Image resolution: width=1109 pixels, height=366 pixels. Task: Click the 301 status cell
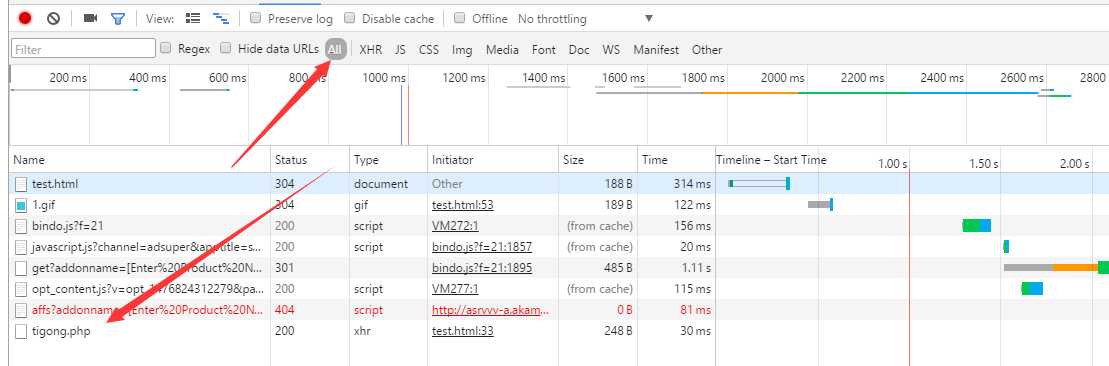click(x=286, y=268)
